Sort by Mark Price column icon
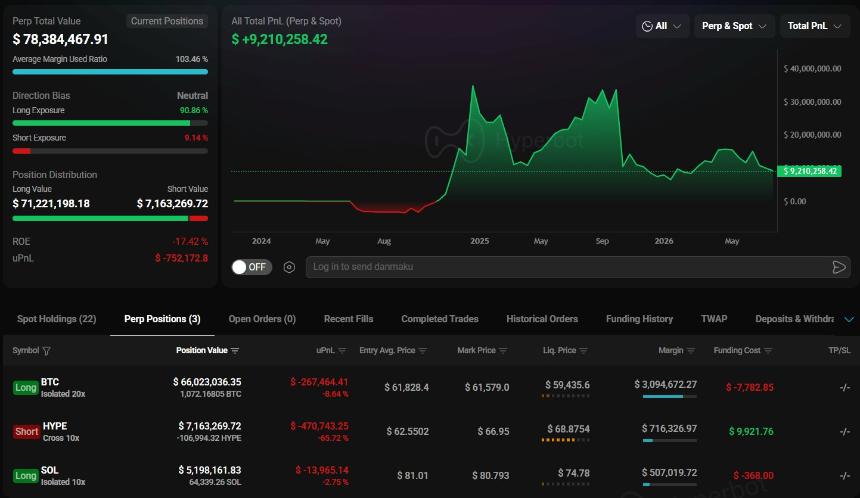This screenshot has width=860, height=498. (x=503, y=350)
